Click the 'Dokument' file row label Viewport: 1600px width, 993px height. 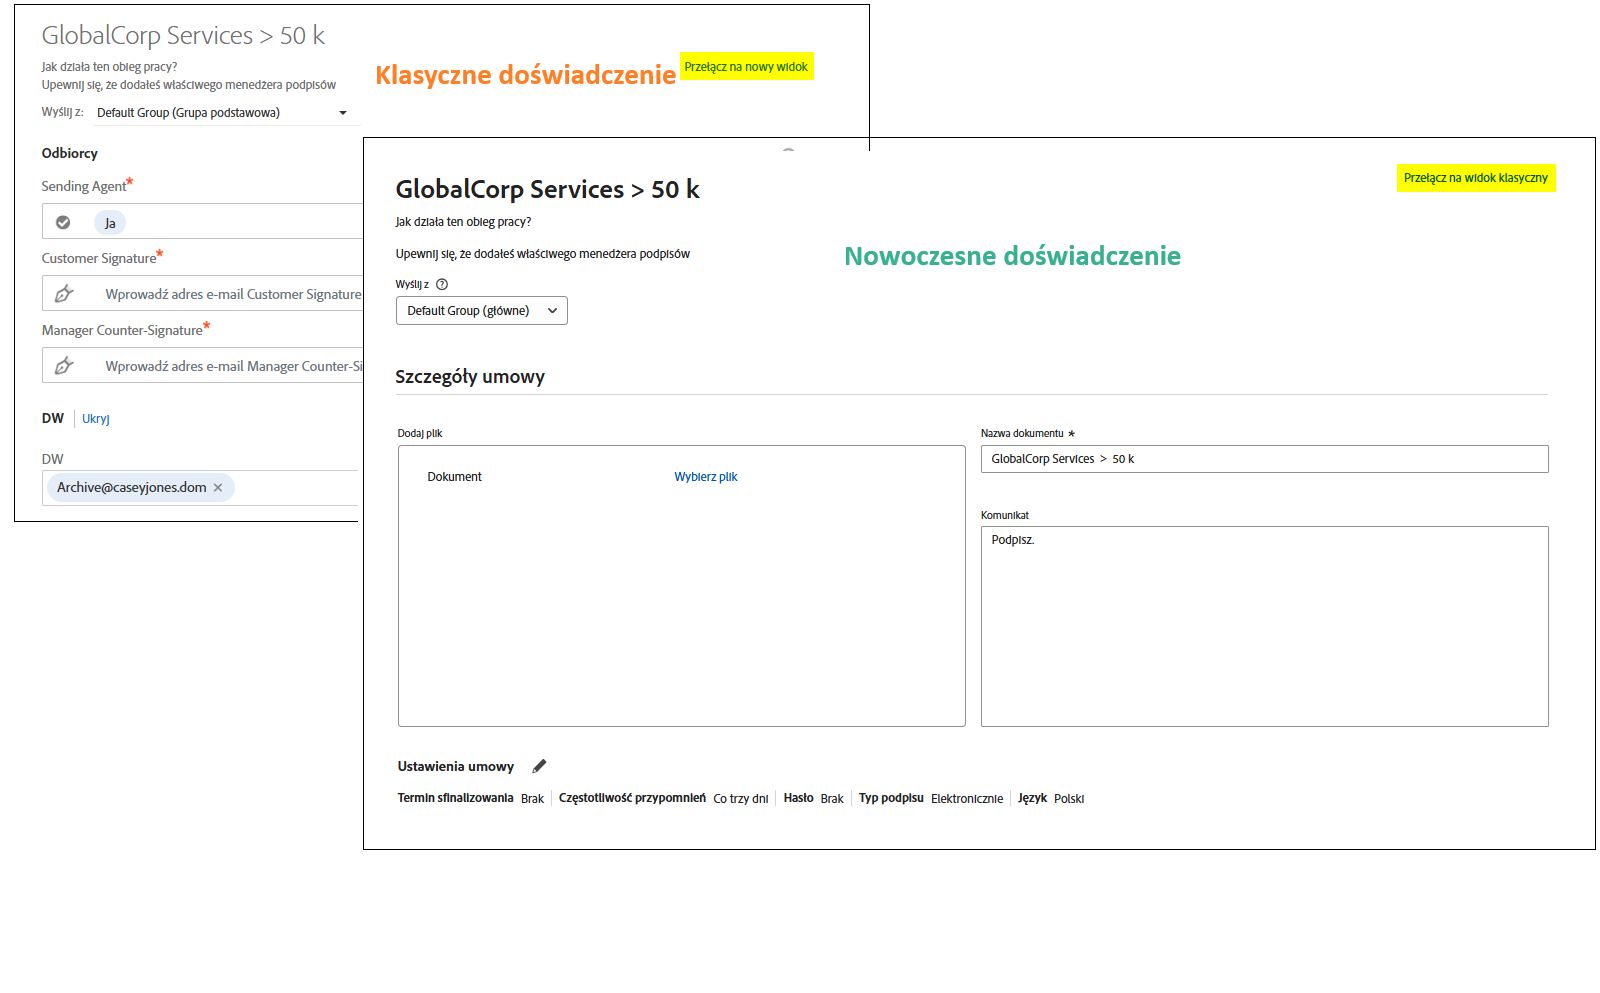pos(454,477)
